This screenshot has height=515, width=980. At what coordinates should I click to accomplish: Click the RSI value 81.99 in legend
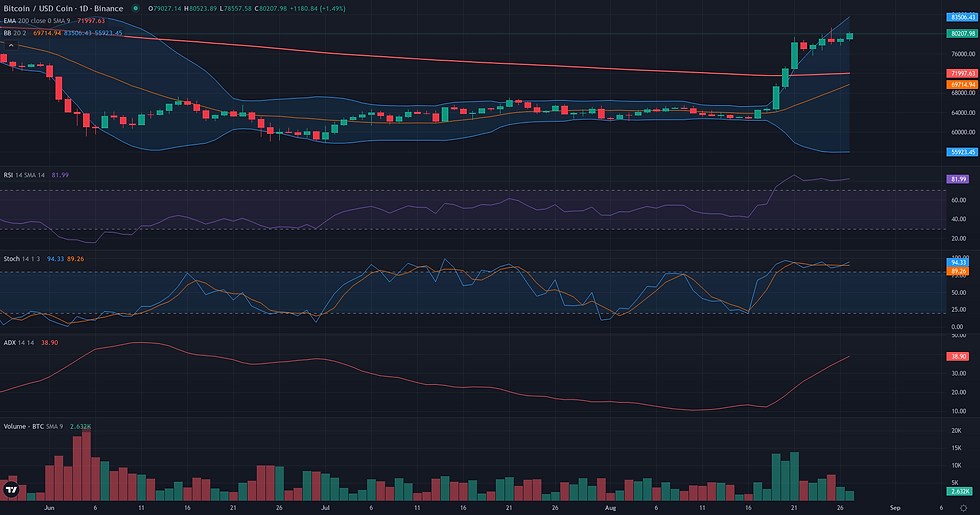tap(60, 175)
